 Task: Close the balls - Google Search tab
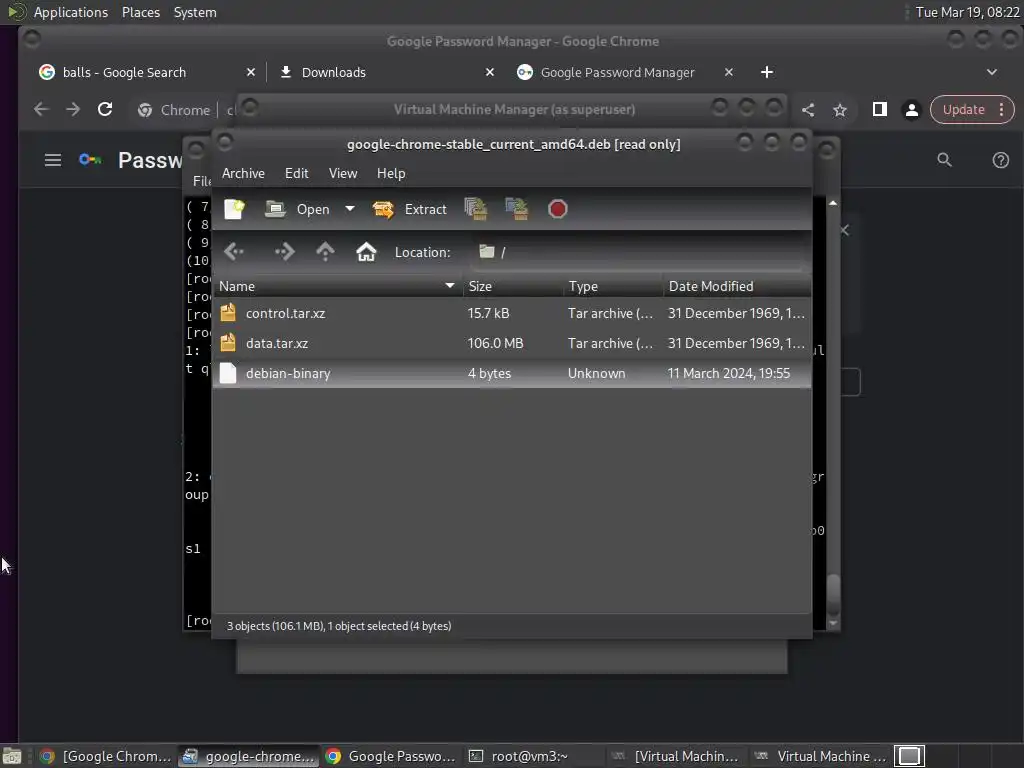[251, 72]
